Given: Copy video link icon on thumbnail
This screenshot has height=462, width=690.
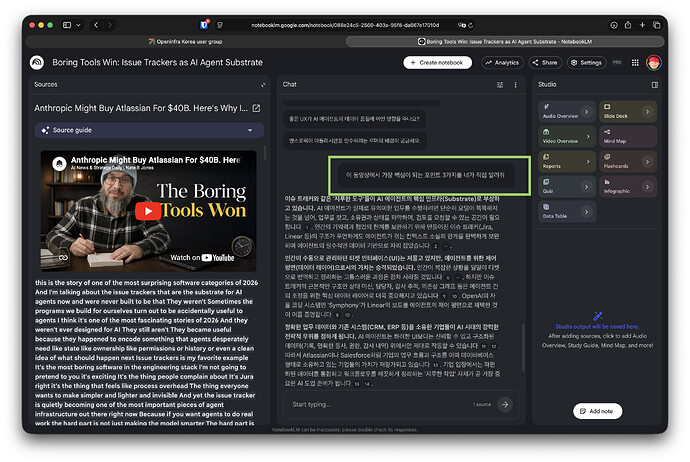Looking at the screenshot, I should 63,258.
